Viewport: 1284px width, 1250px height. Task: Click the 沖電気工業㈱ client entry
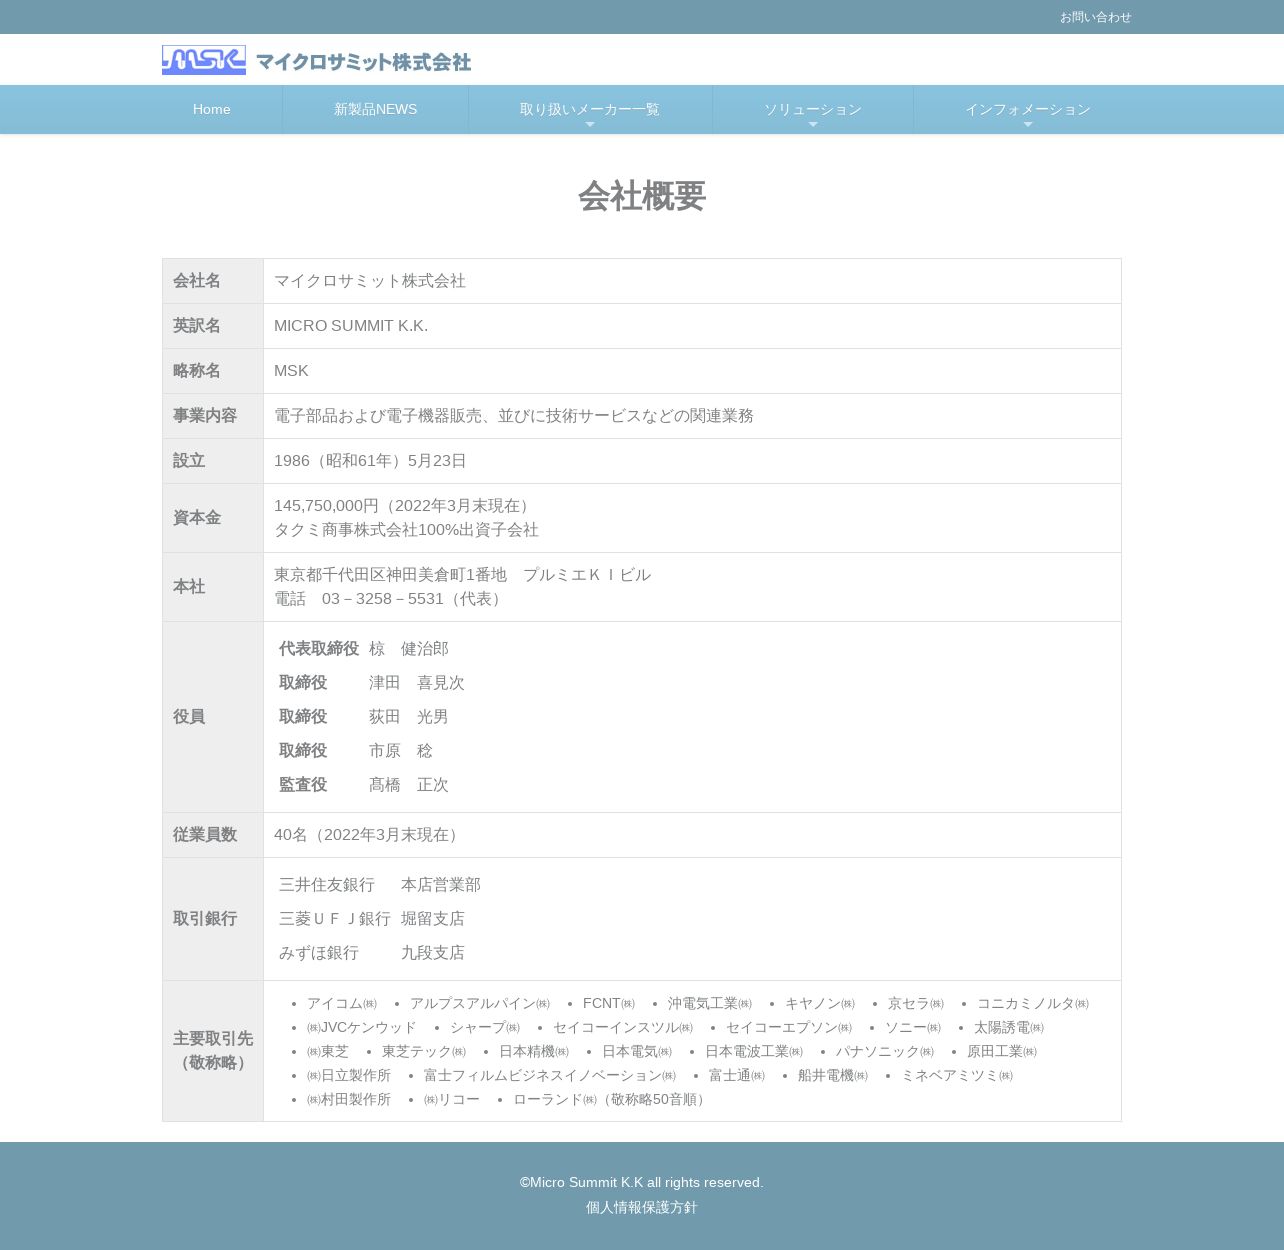coord(710,1003)
